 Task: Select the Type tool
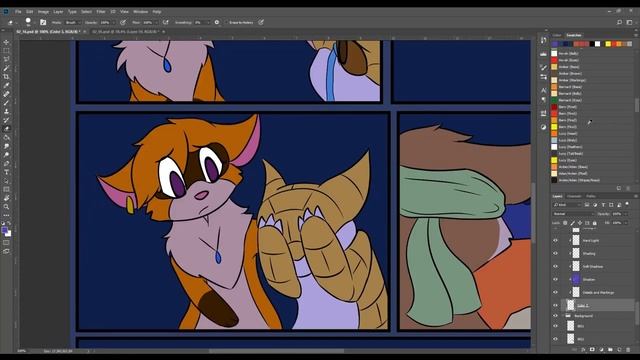(x=6, y=172)
